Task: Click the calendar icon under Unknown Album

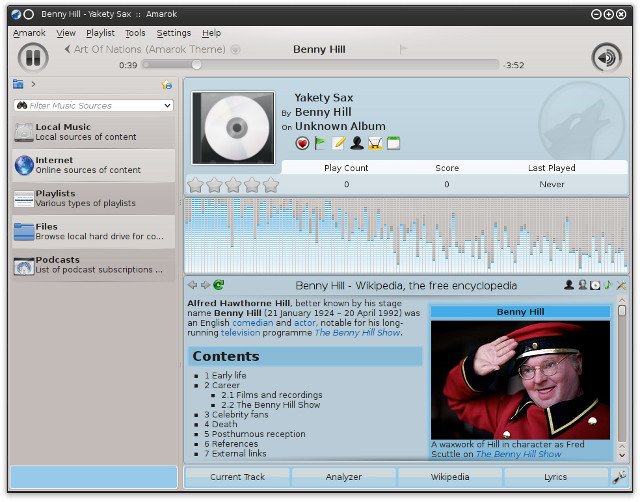Action: click(x=393, y=143)
